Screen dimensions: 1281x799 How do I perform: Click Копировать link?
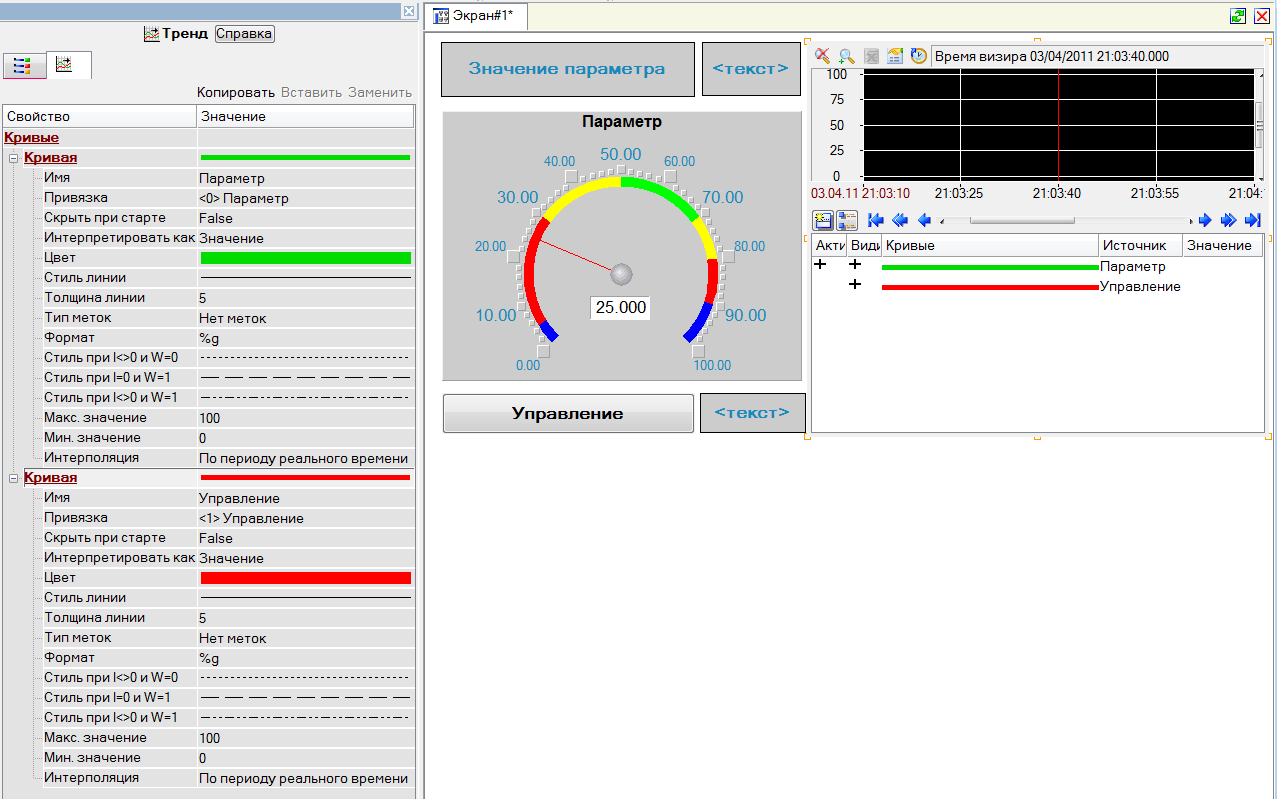click(236, 92)
